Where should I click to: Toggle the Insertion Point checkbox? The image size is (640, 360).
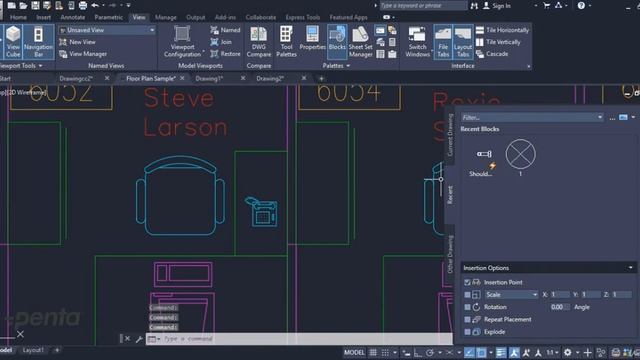click(467, 282)
